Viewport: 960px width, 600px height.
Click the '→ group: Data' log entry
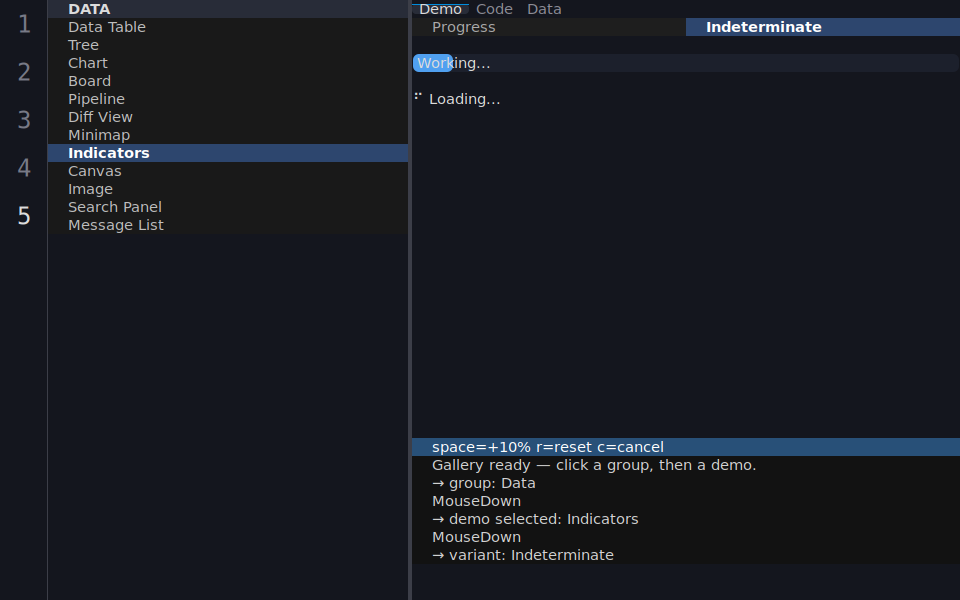(x=686, y=483)
